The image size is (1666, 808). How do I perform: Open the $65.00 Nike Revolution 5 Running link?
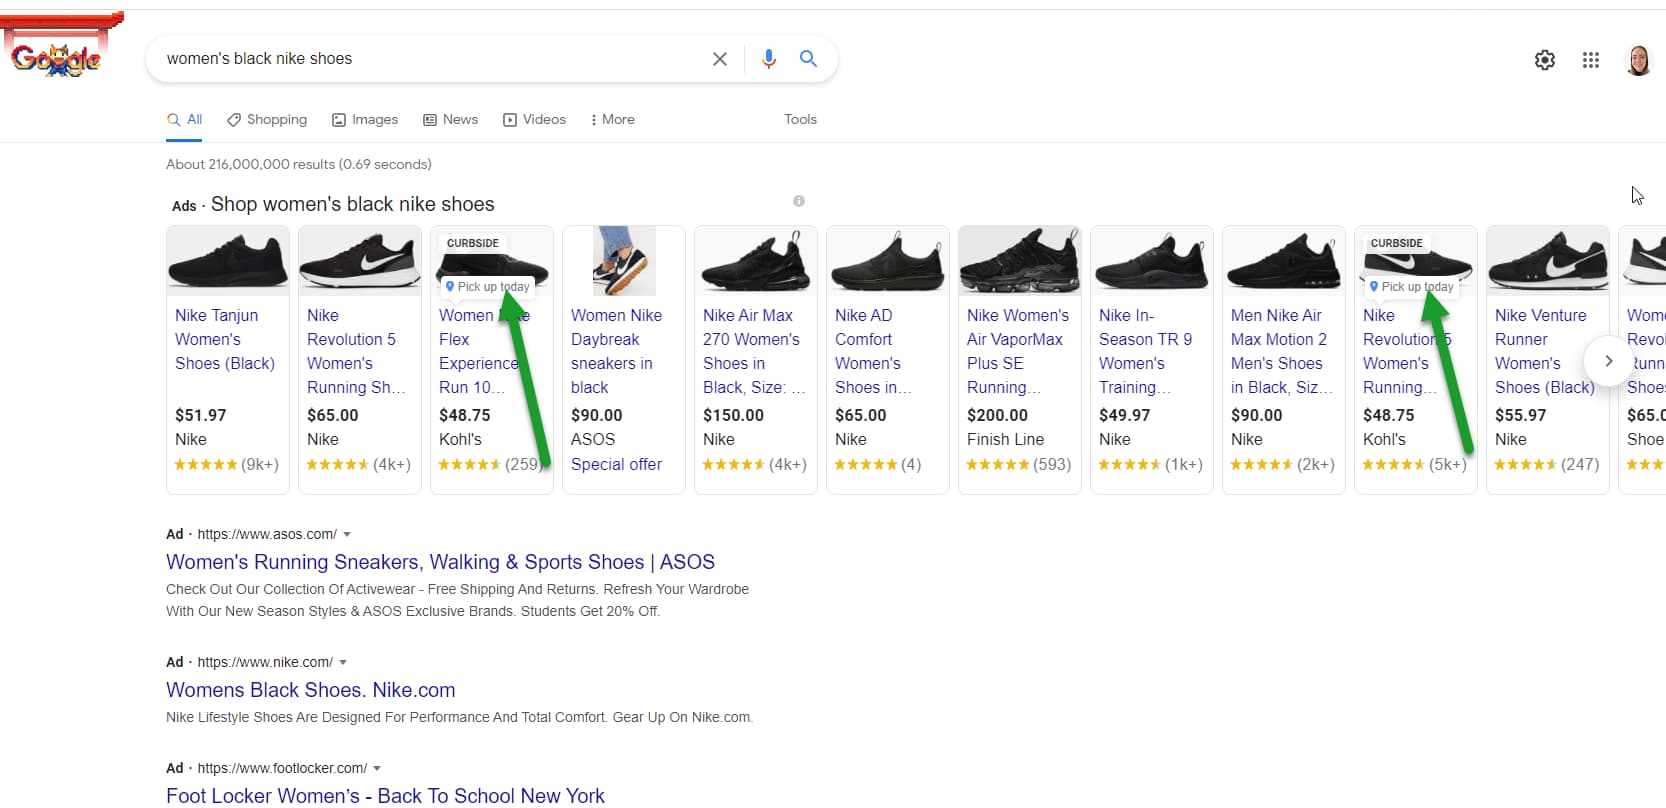pyautogui.click(x=356, y=351)
